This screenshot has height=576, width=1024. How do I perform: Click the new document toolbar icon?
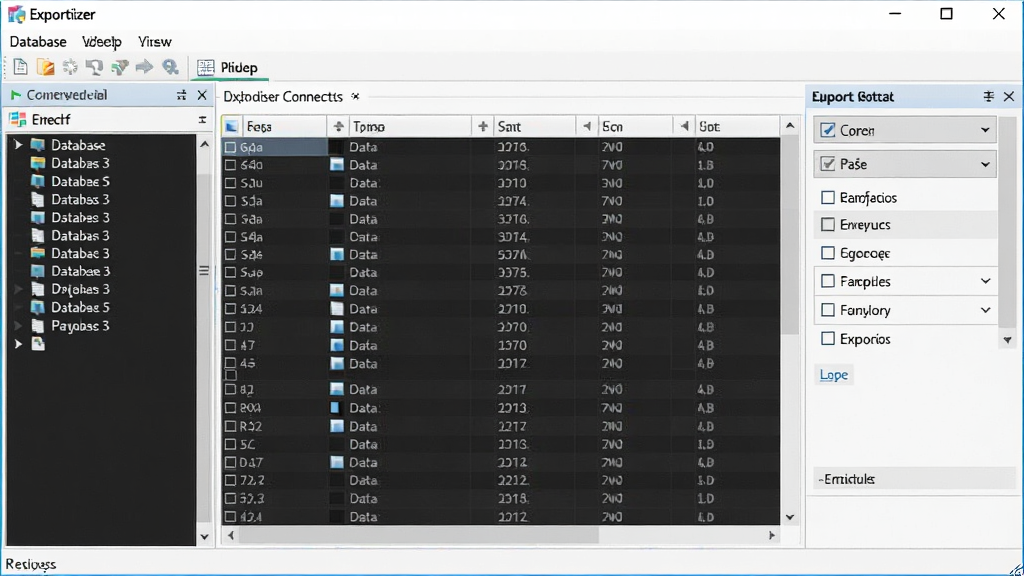coord(20,67)
